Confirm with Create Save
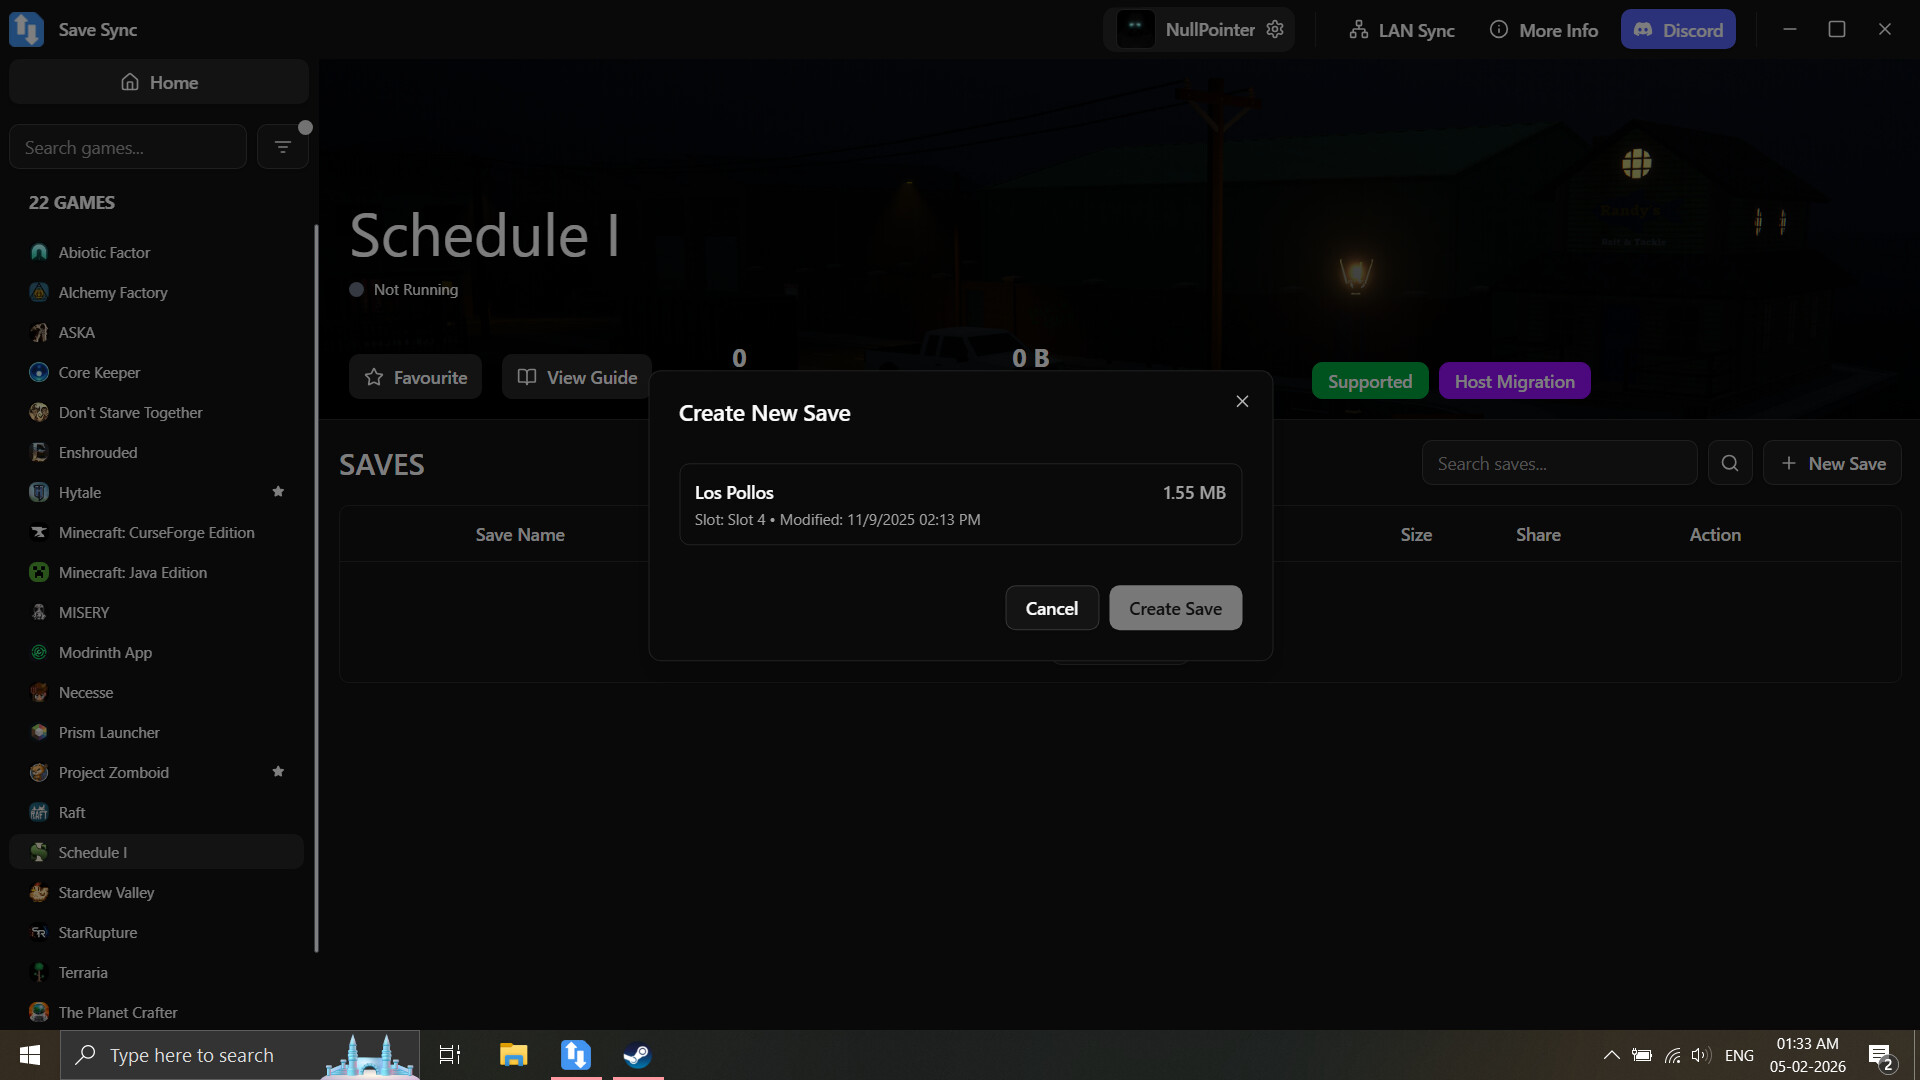Image resolution: width=1920 pixels, height=1080 pixels. coord(1175,607)
